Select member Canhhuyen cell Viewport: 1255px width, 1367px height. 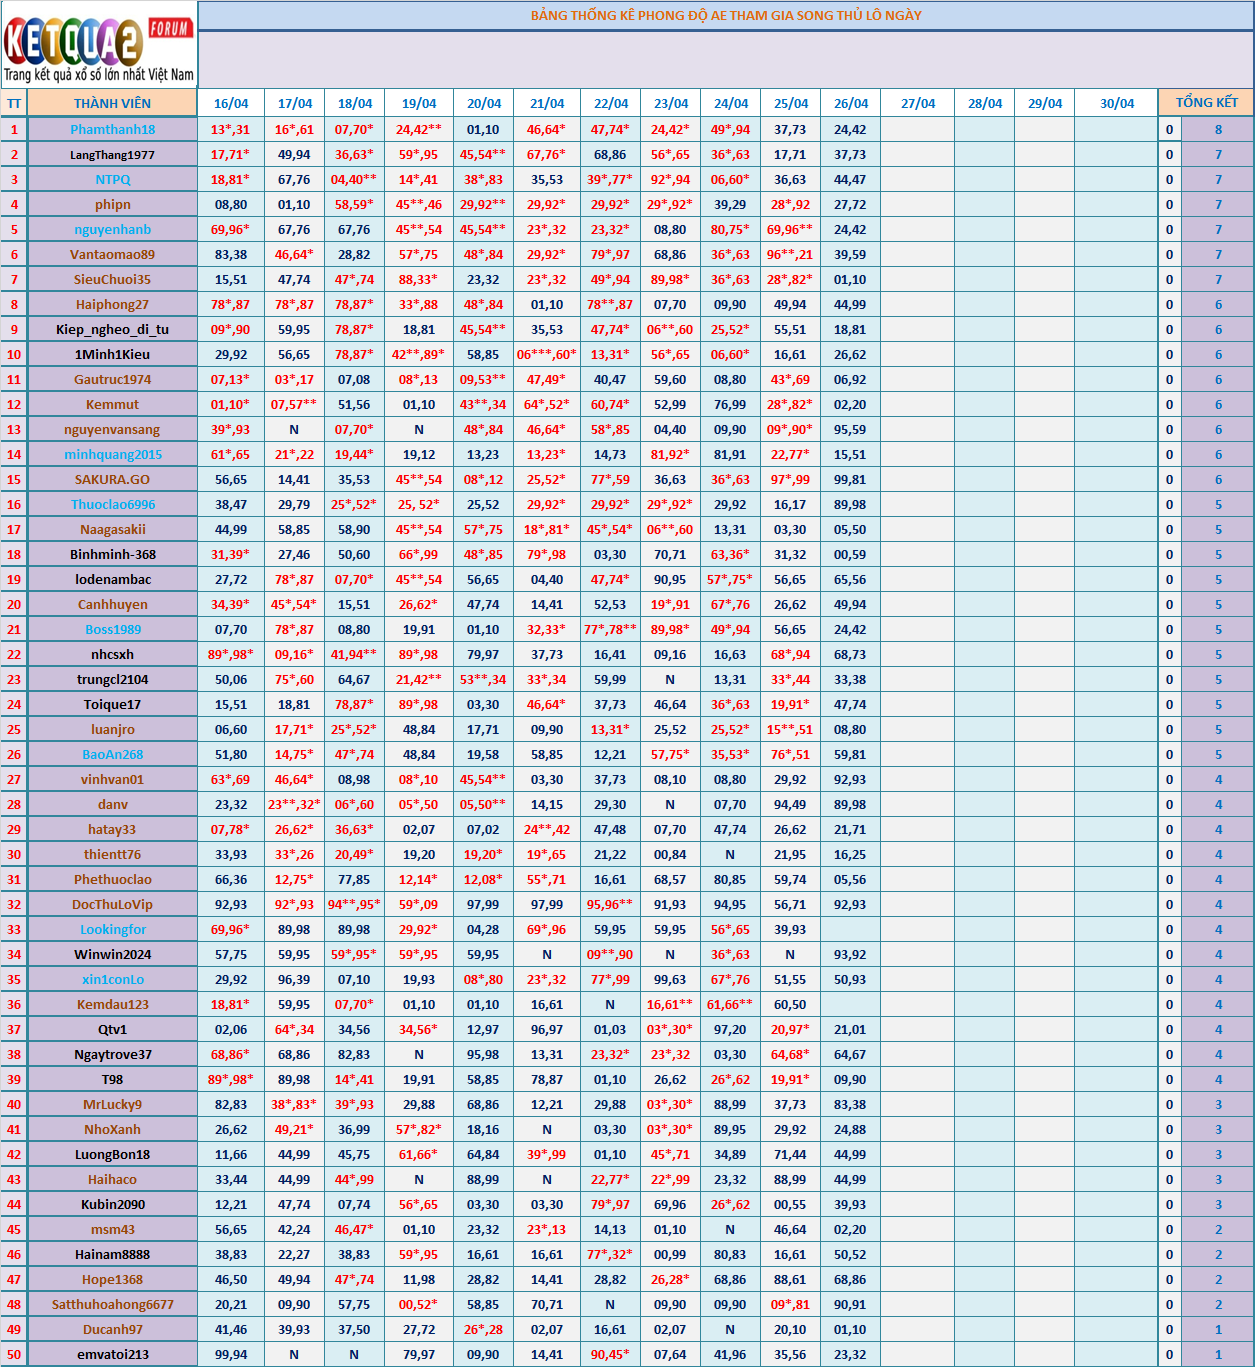click(112, 604)
